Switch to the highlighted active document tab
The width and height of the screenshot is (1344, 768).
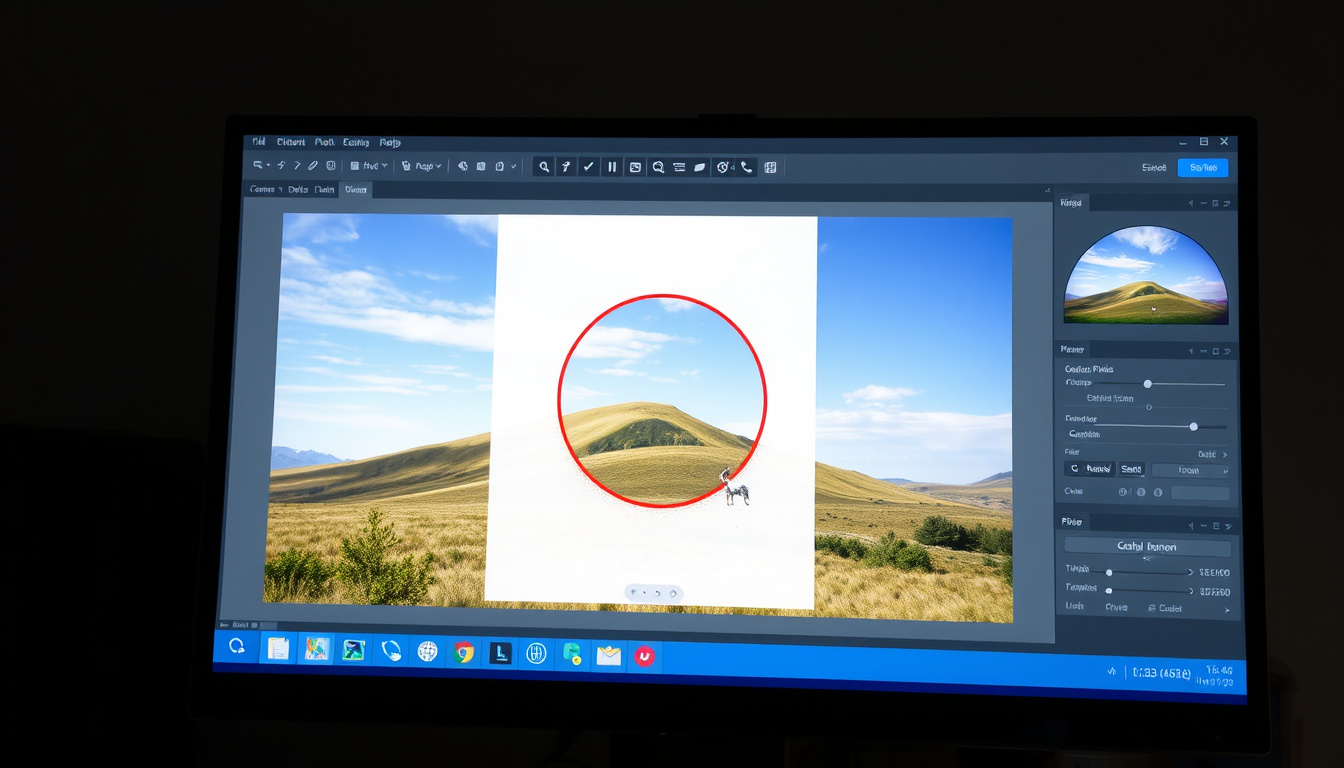(356, 189)
